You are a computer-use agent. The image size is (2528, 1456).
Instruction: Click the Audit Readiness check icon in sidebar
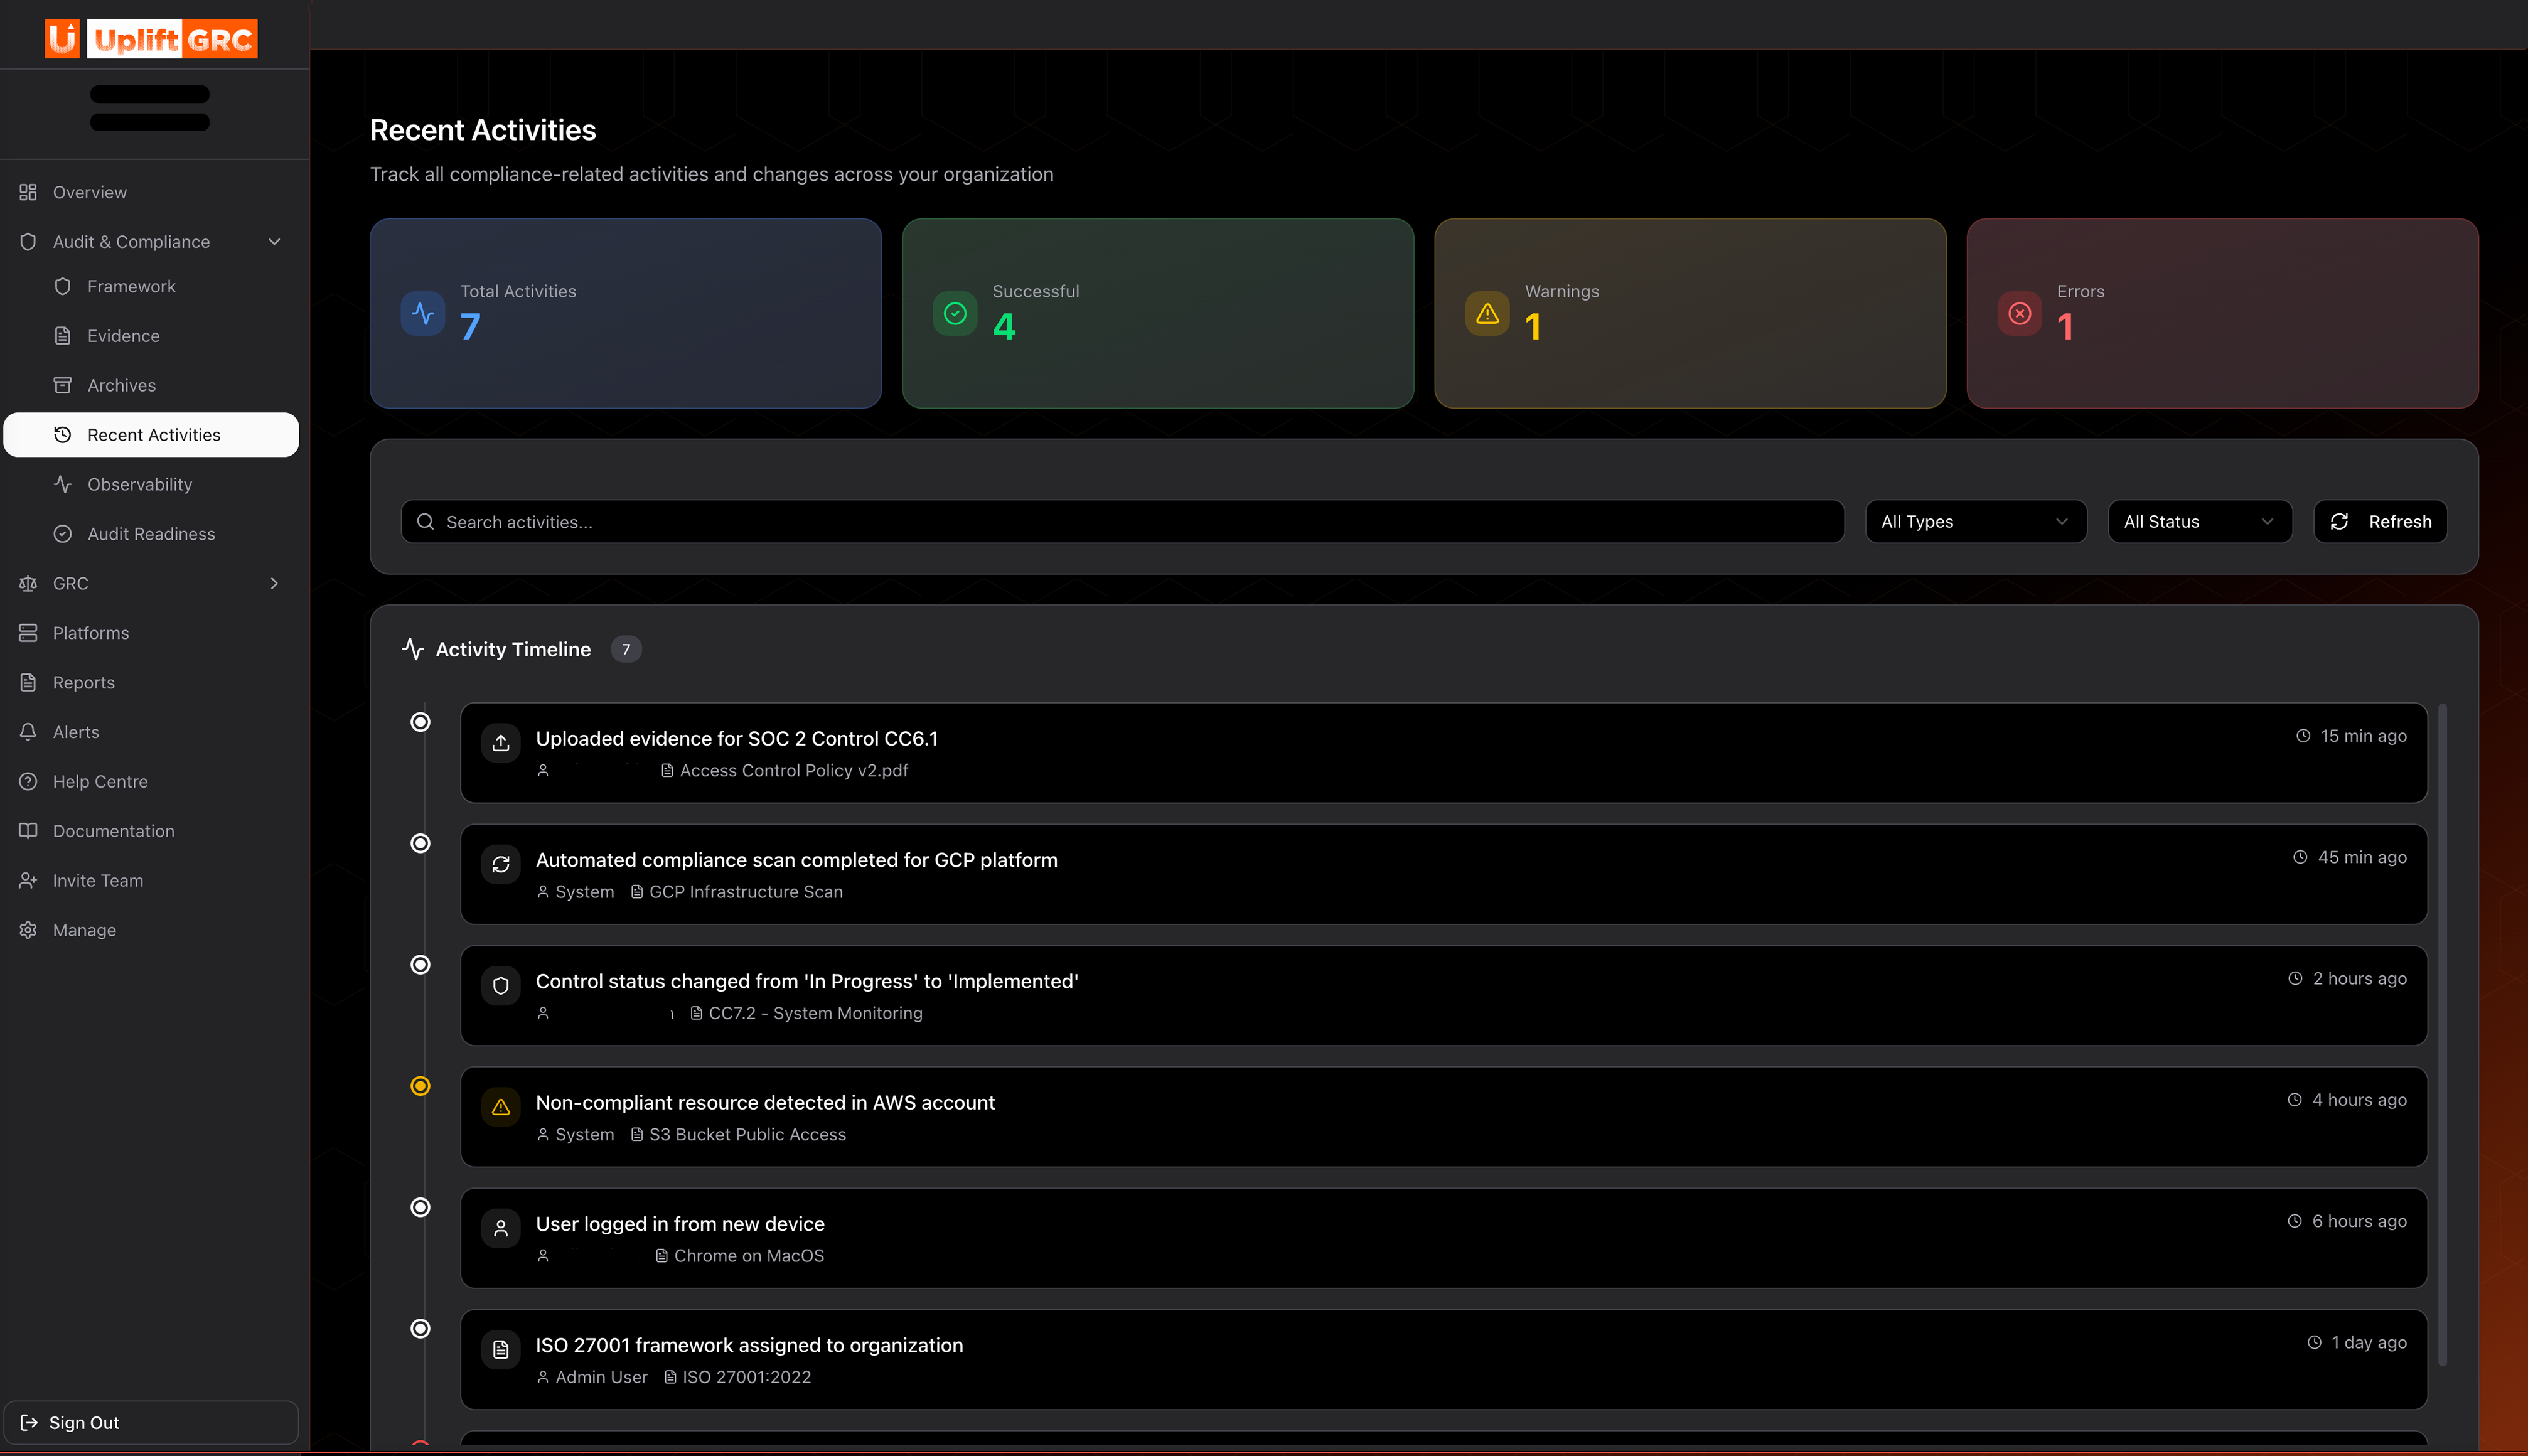[x=62, y=534]
